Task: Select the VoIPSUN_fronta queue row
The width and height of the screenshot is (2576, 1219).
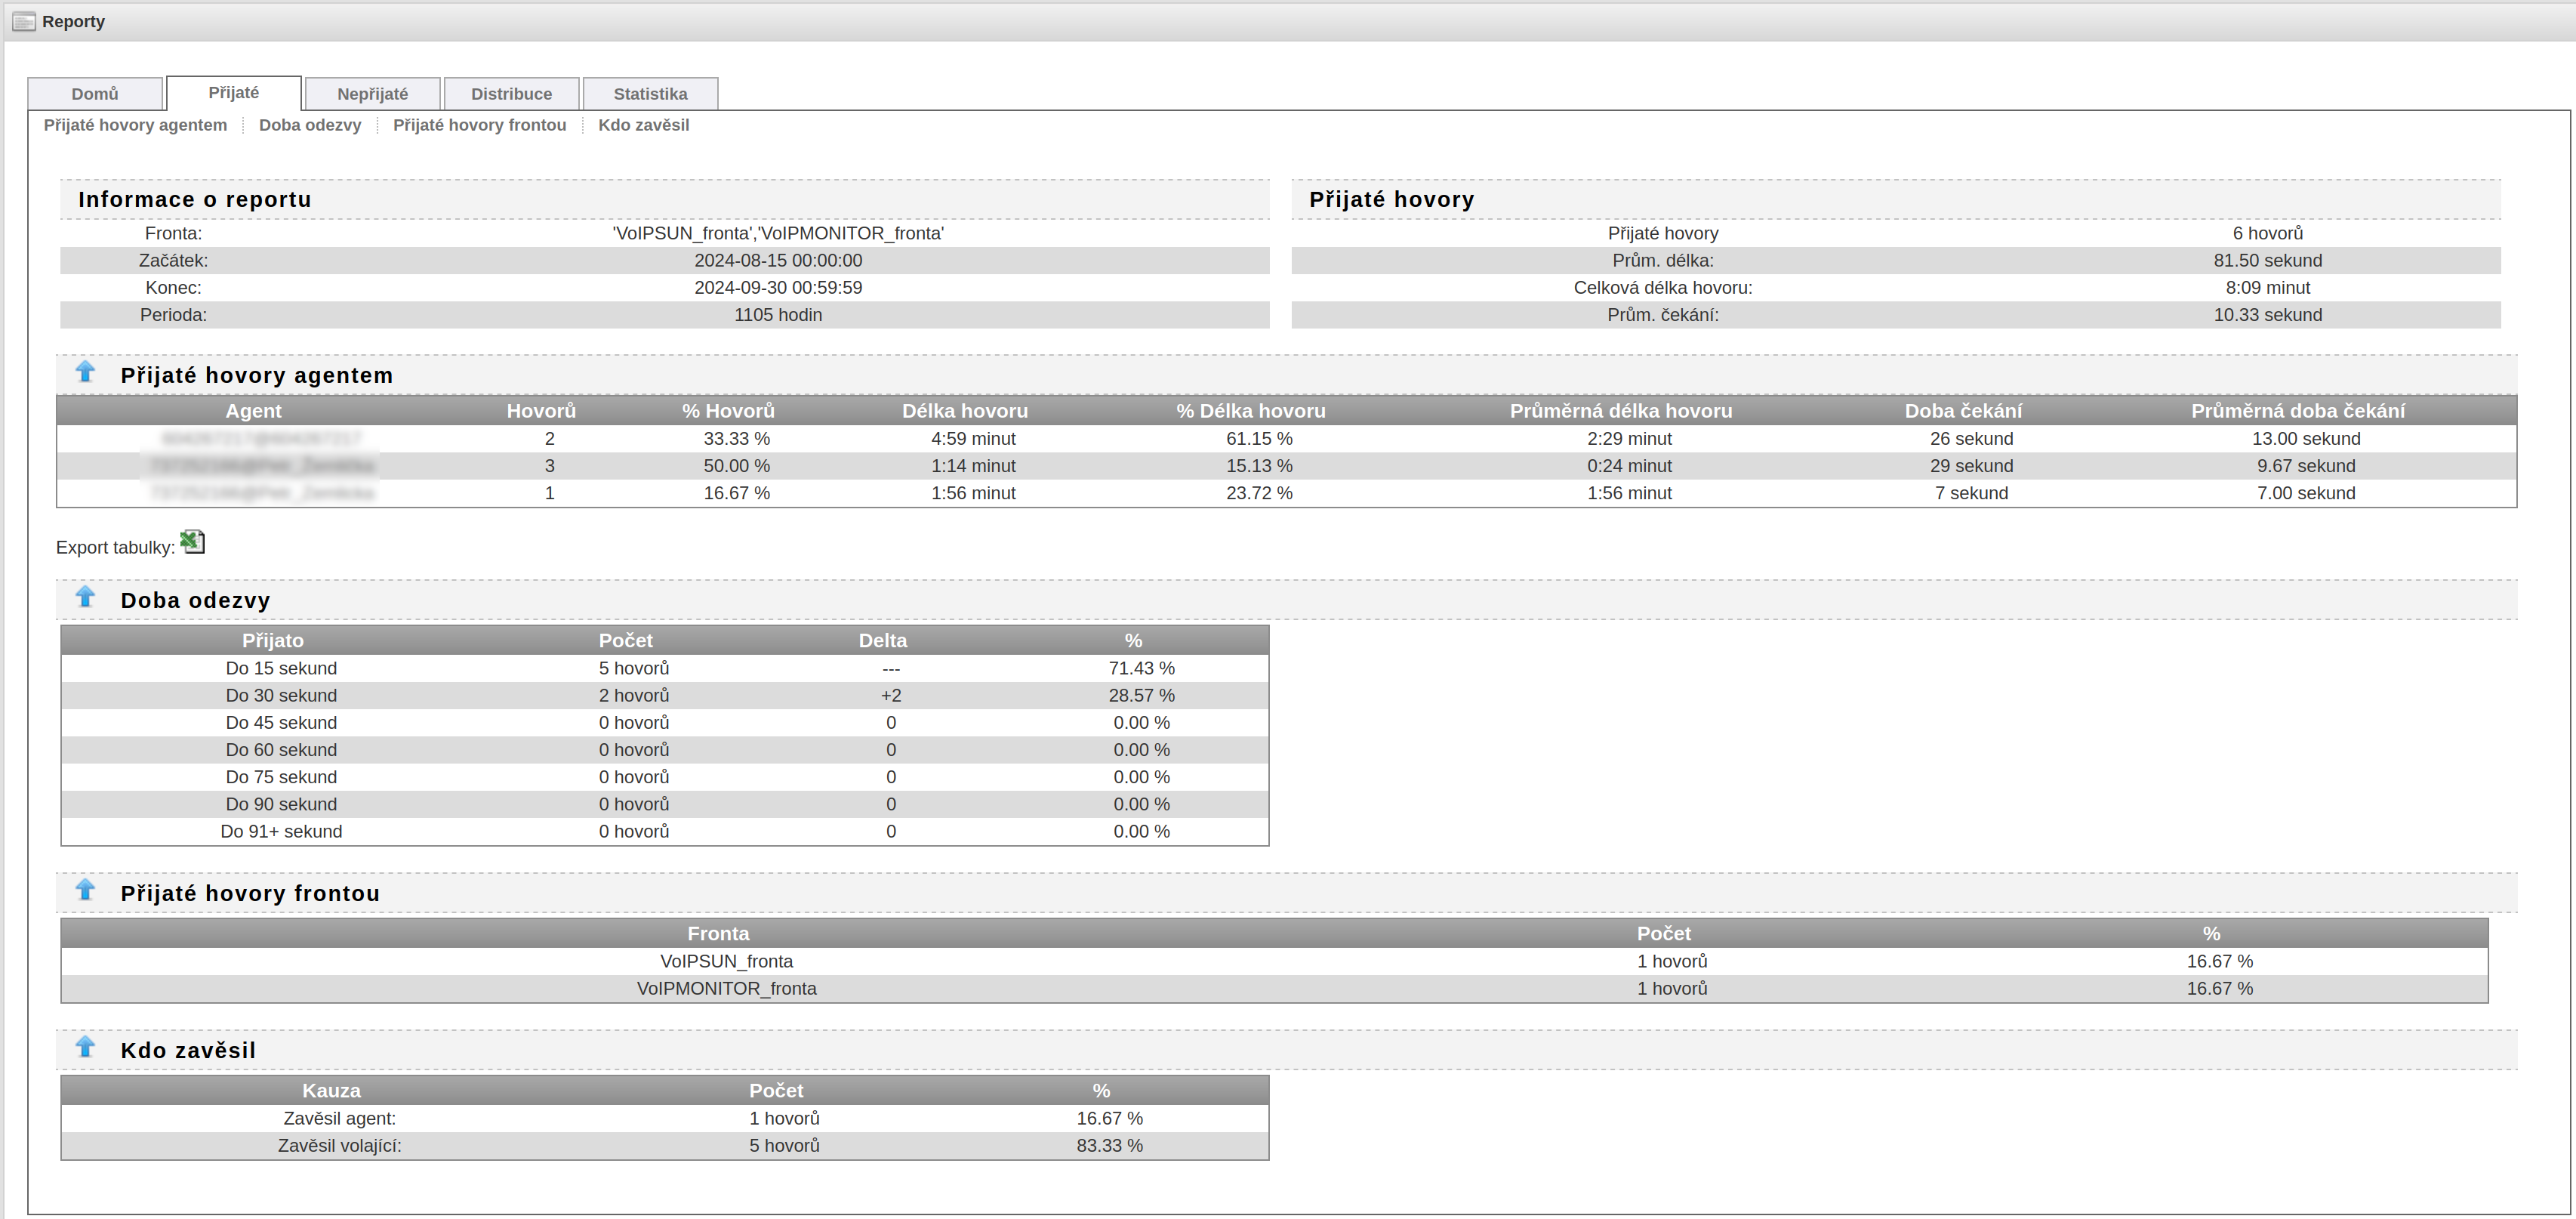Action: 1274,961
